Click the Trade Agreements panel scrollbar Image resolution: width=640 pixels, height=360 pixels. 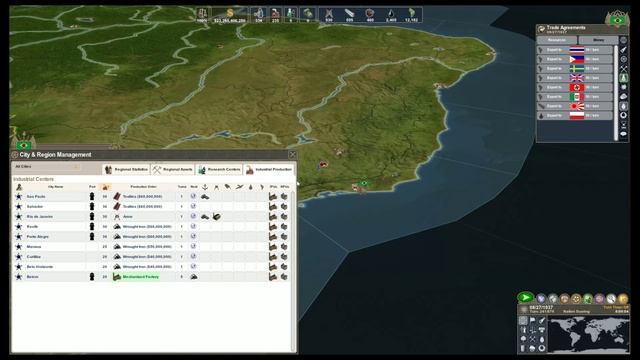[x=616, y=93]
